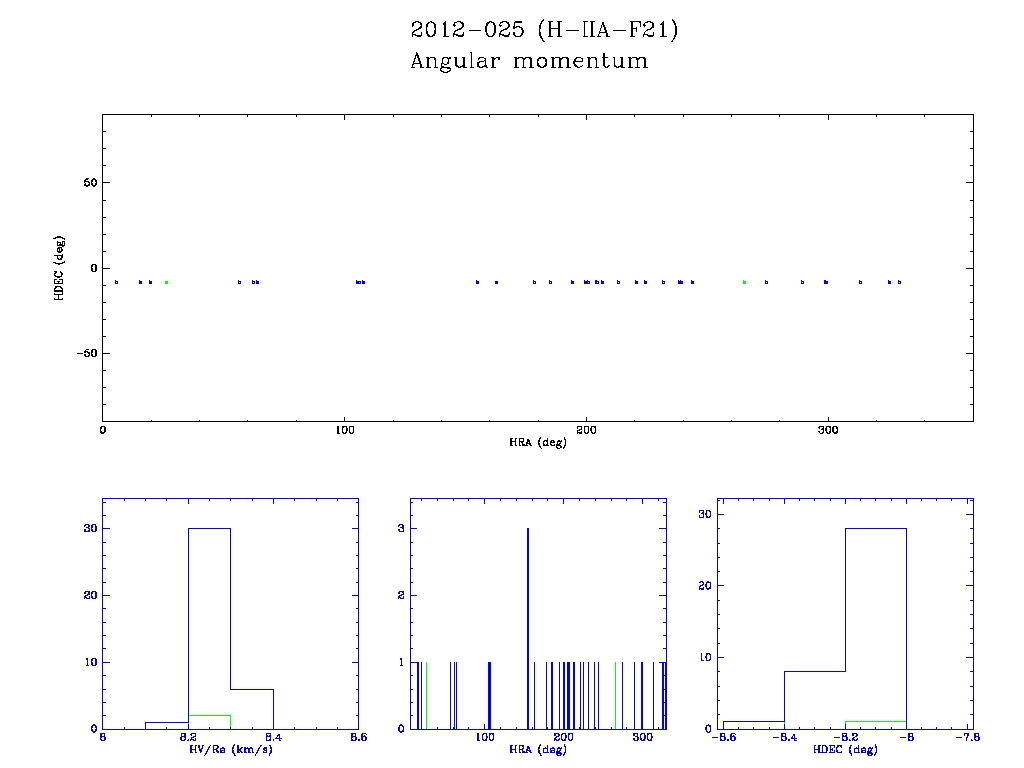The height and width of the screenshot is (768, 1024).
Task: Click the HDEC (deg) label under right histogram
Action: click(x=845, y=749)
